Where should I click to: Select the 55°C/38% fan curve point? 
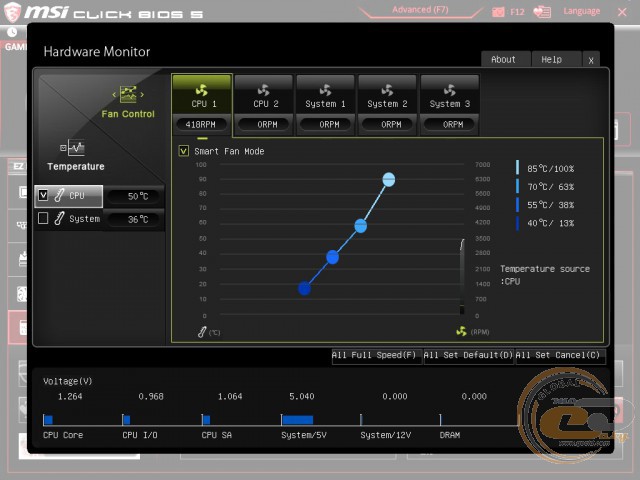coord(332,257)
